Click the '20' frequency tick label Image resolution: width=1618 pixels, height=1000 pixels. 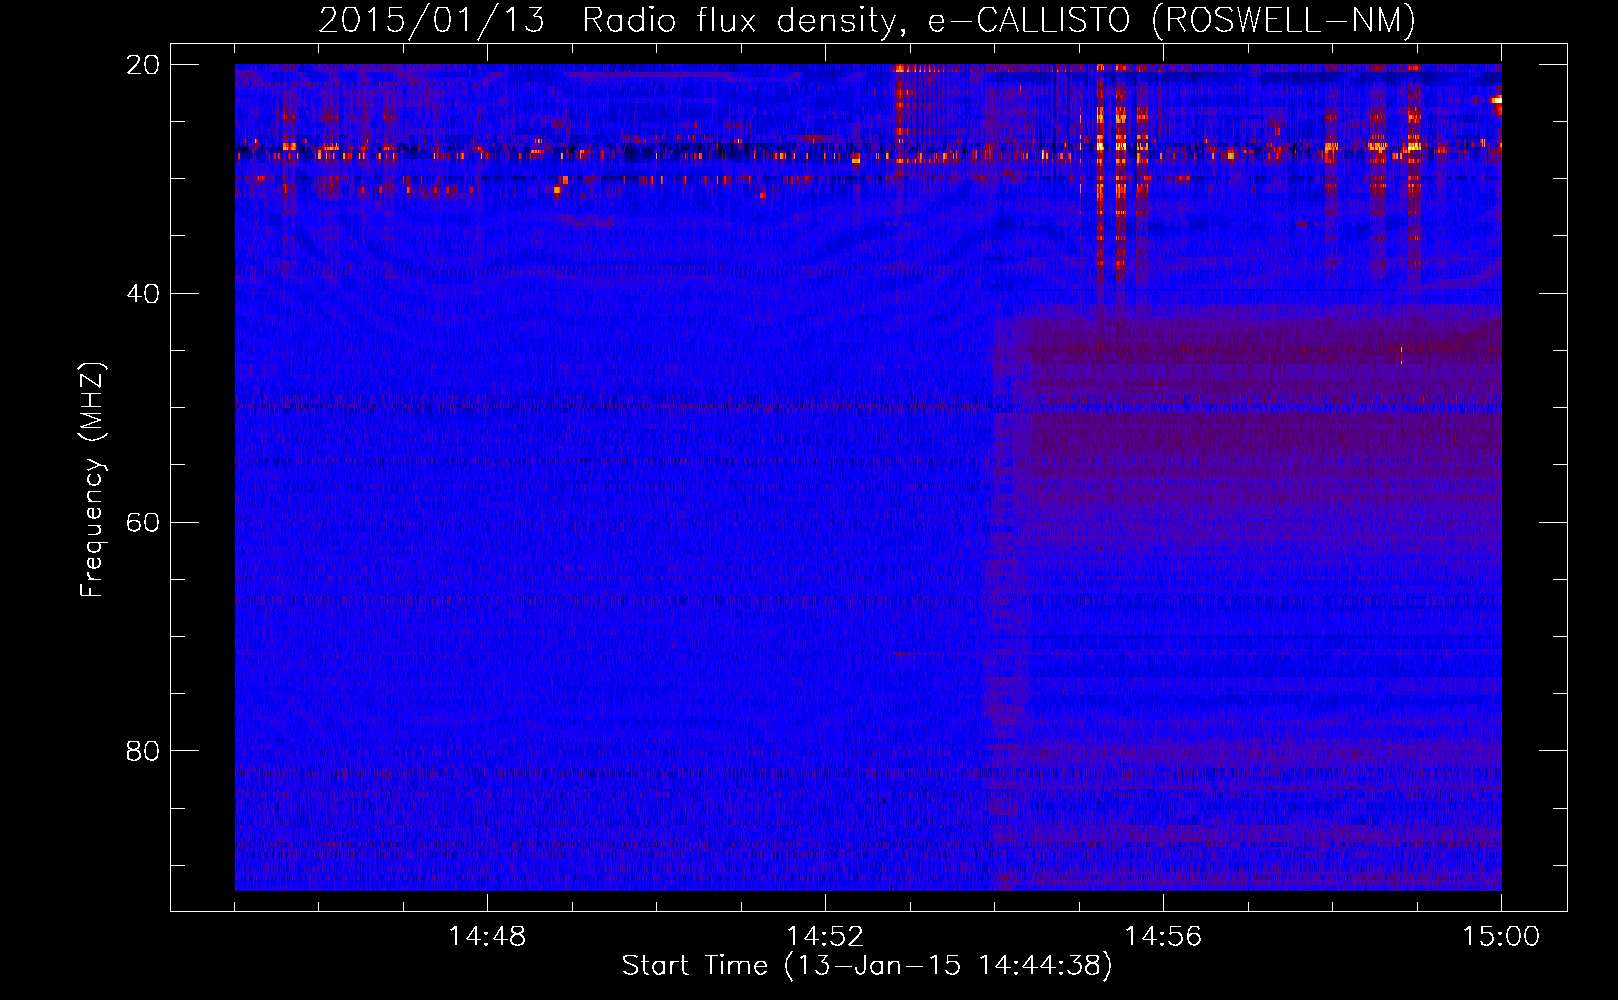coord(143,65)
